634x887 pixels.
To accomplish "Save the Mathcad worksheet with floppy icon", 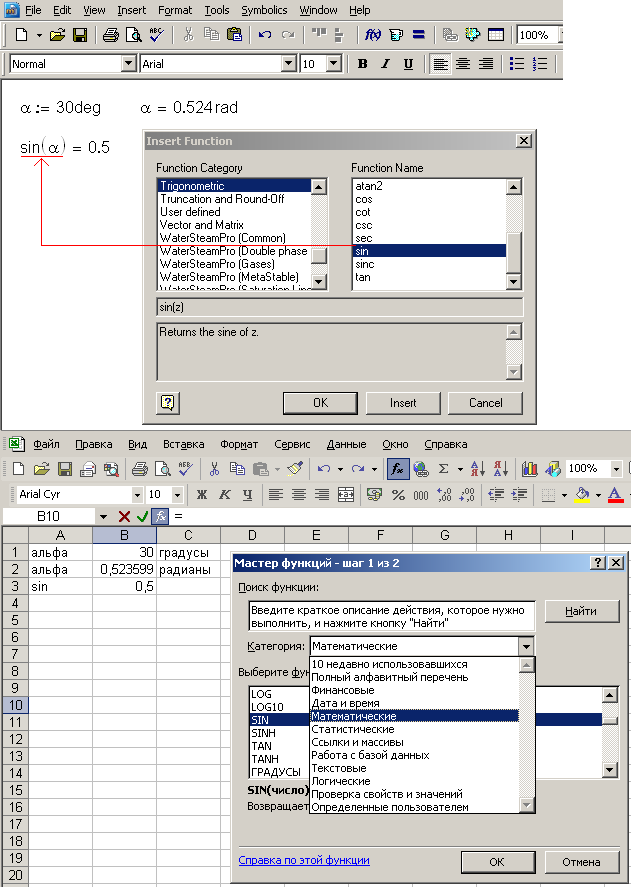I will tap(80, 35).
